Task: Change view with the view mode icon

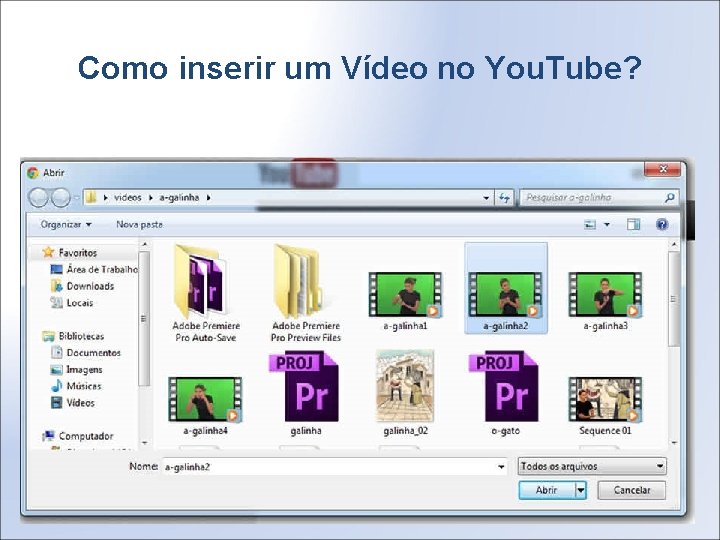Action: [x=590, y=225]
